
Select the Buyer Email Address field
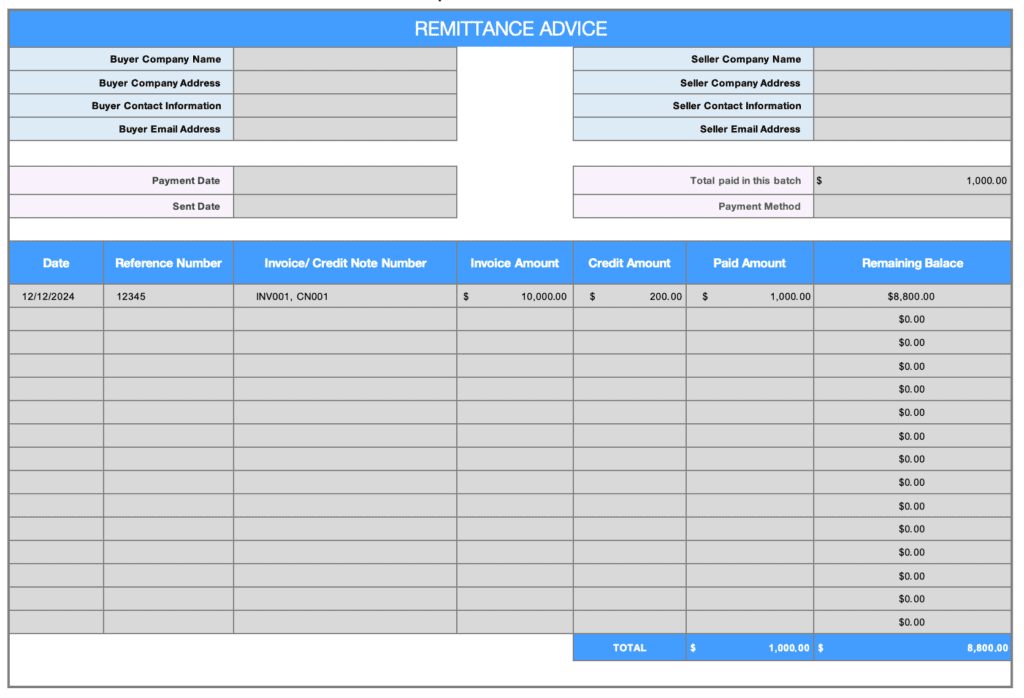tap(345, 129)
